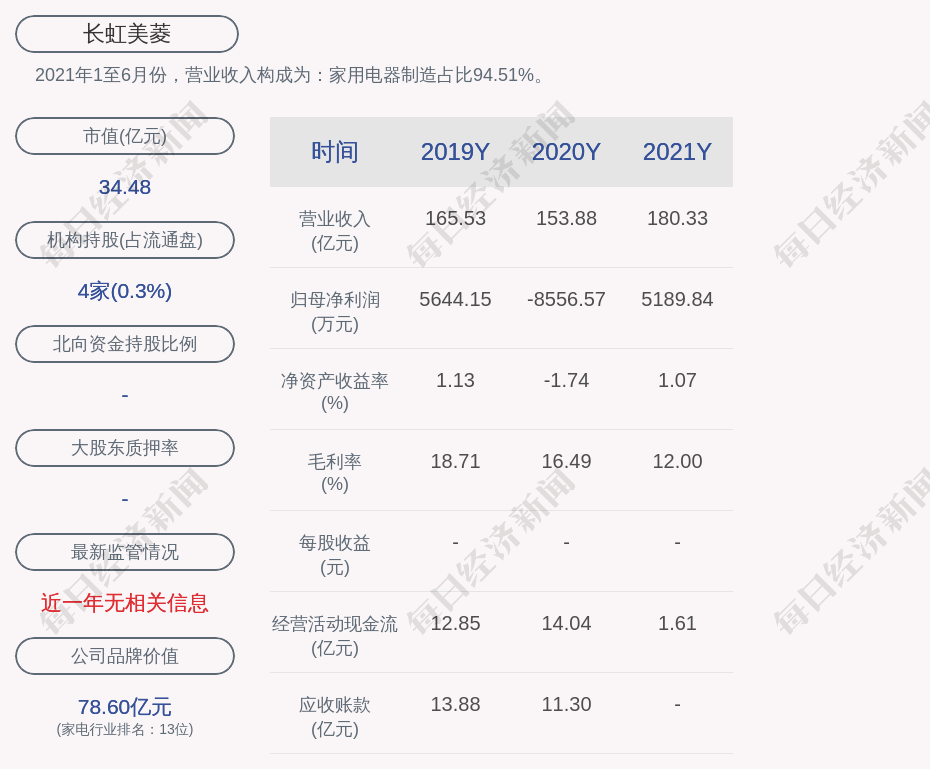The height and width of the screenshot is (769, 930).
Task: Click the 净资产收益率 (%) row label
Action: 335,392
